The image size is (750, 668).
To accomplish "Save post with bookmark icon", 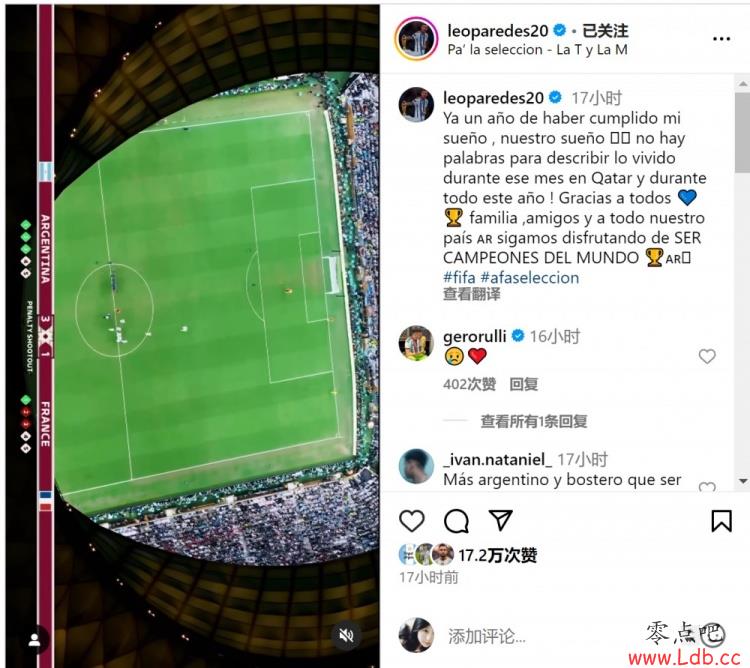I will click(x=721, y=521).
